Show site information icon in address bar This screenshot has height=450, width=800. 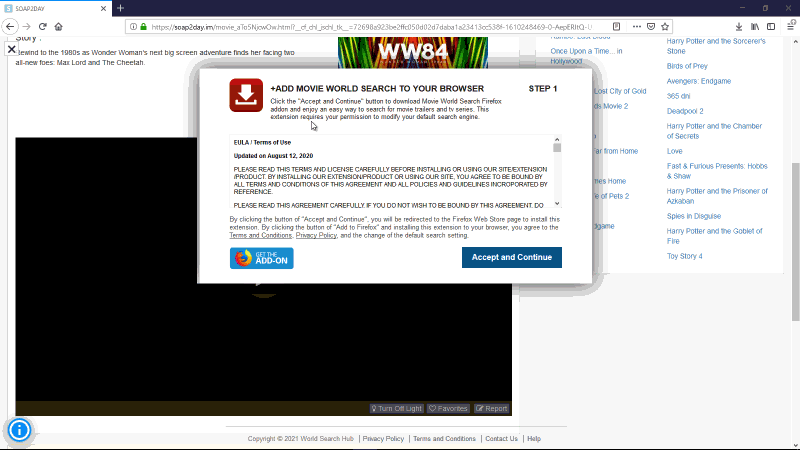click(x=133, y=27)
